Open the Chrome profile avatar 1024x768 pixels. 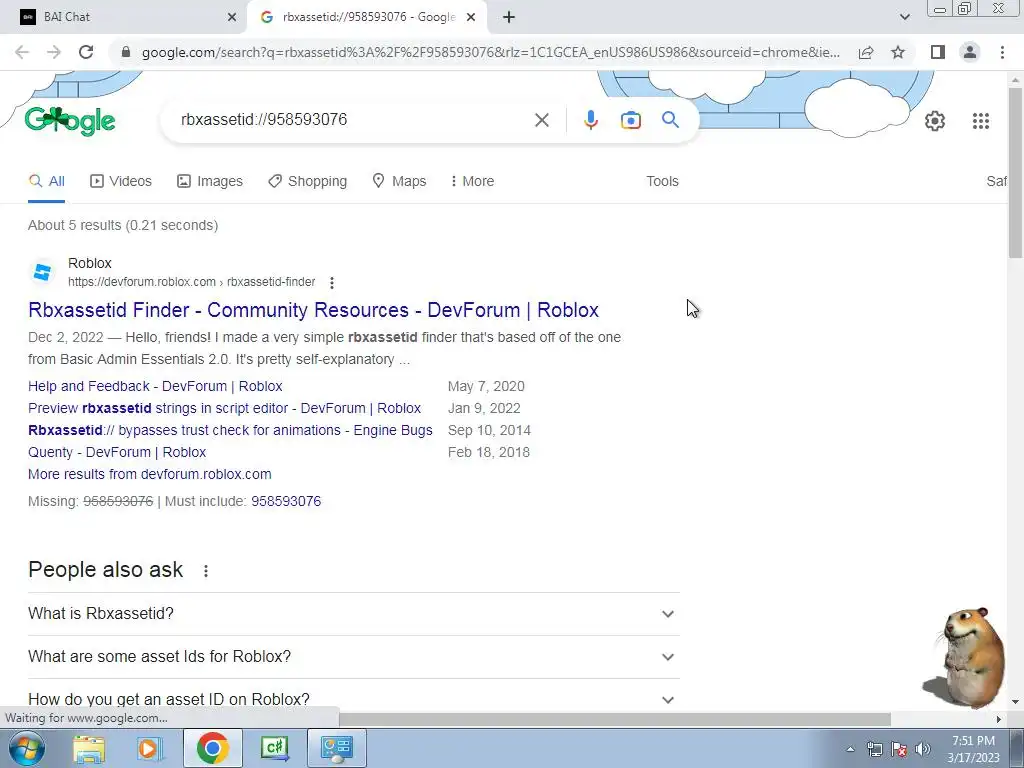pos(970,52)
